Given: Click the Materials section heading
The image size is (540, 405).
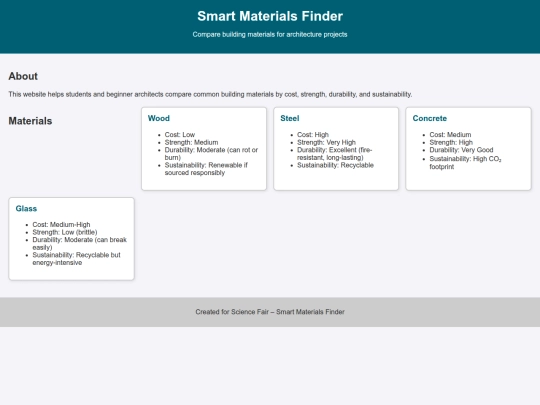Looking at the screenshot, I should (30, 121).
